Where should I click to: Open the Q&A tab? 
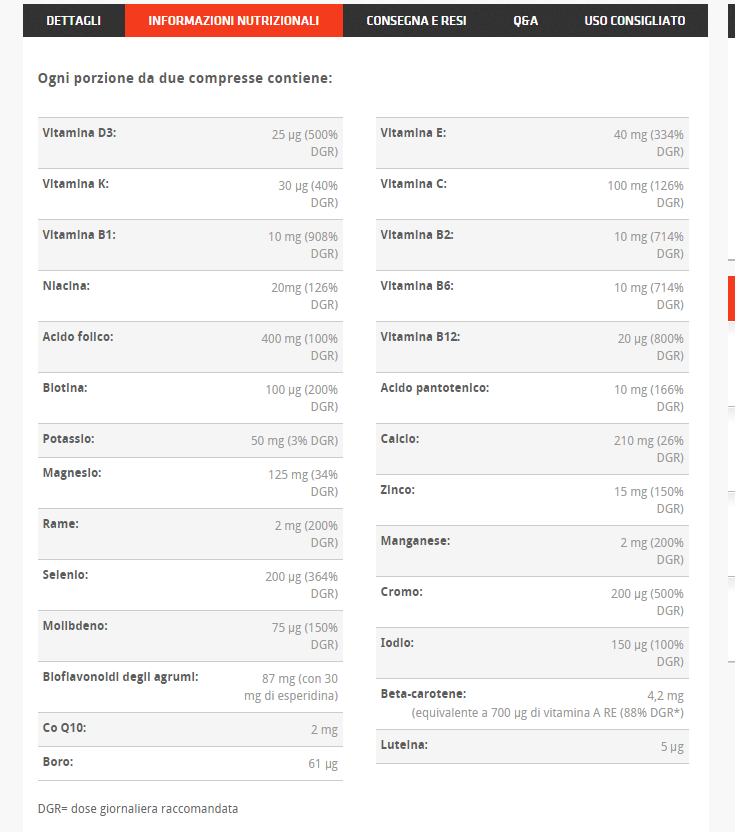tap(525, 20)
